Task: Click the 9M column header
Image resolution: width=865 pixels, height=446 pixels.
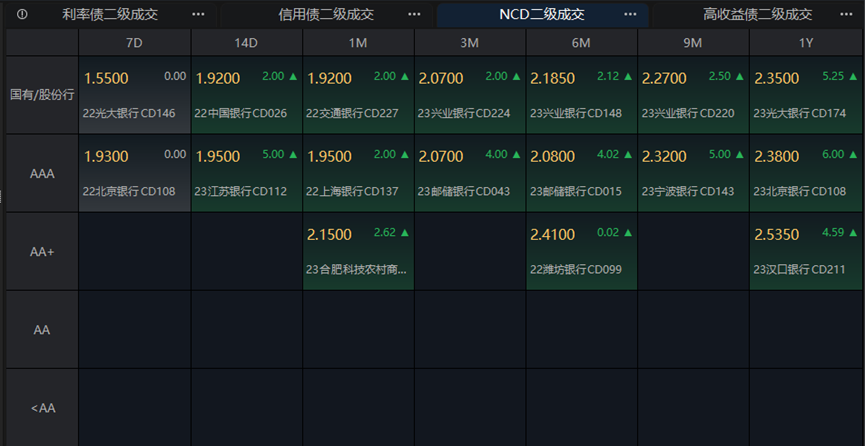Action: tap(693, 43)
